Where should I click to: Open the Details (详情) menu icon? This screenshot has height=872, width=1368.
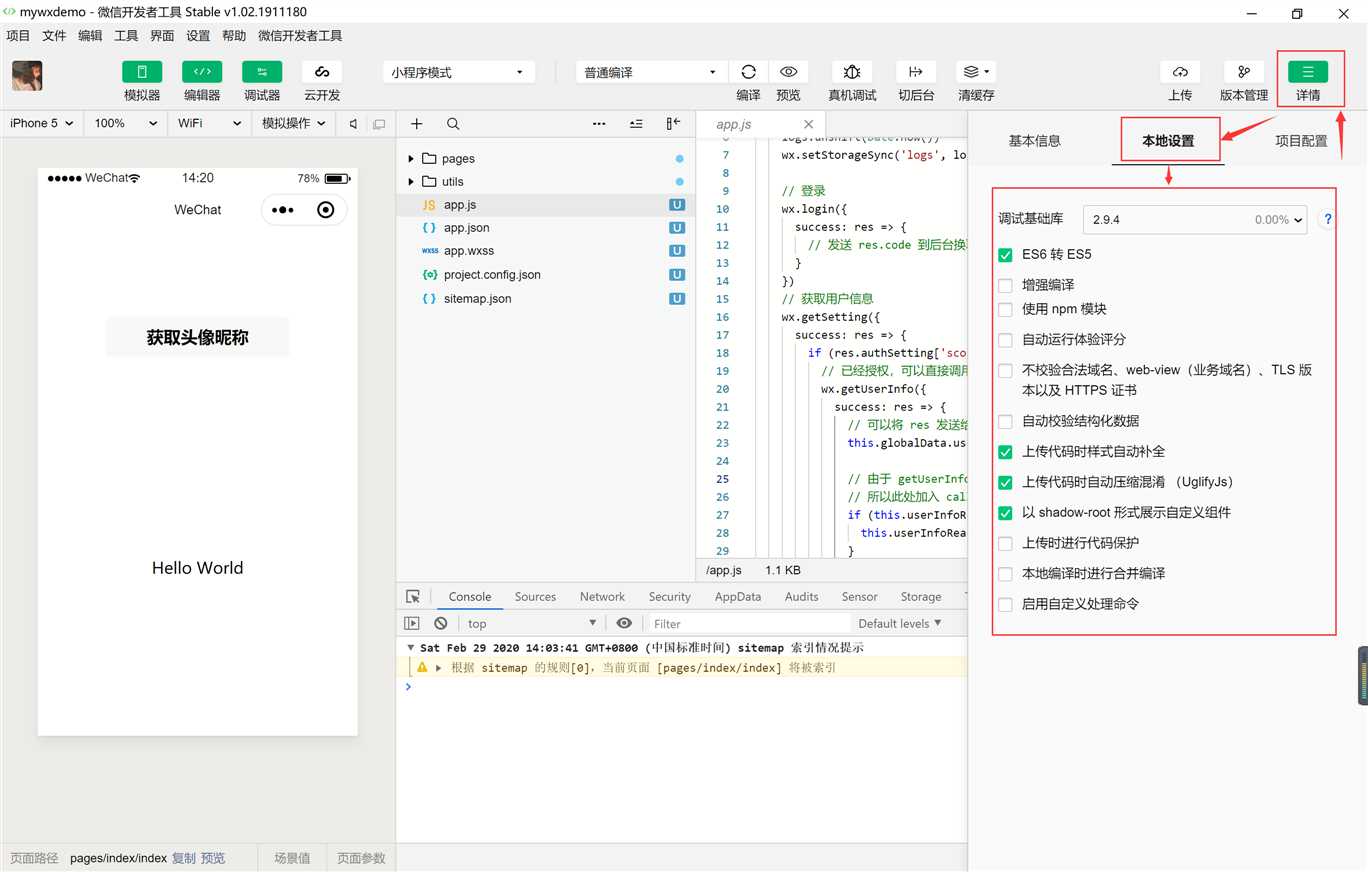[x=1308, y=72]
